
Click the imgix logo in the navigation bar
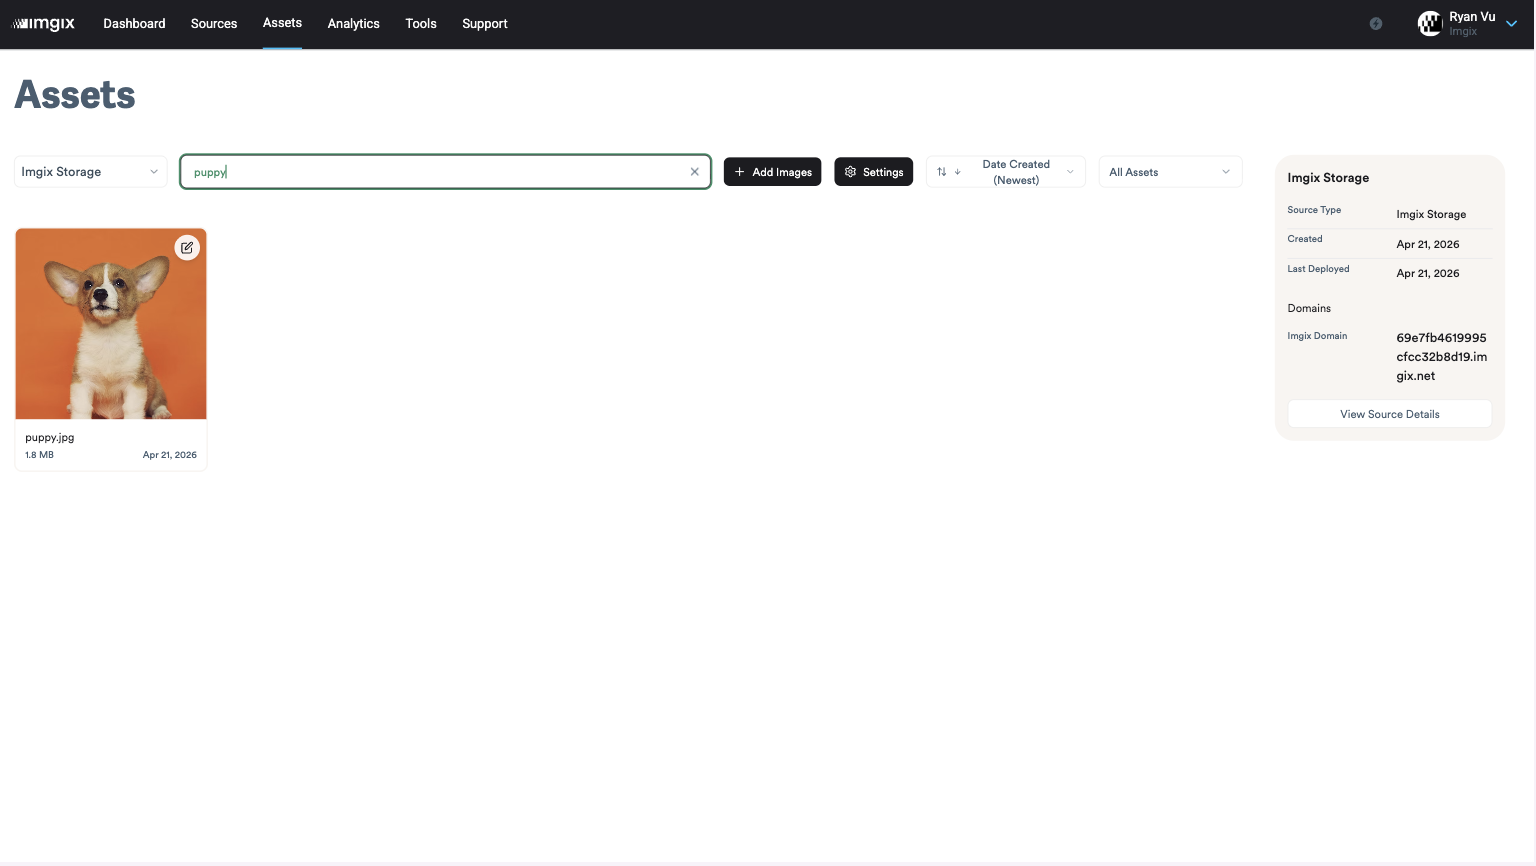pos(44,23)
